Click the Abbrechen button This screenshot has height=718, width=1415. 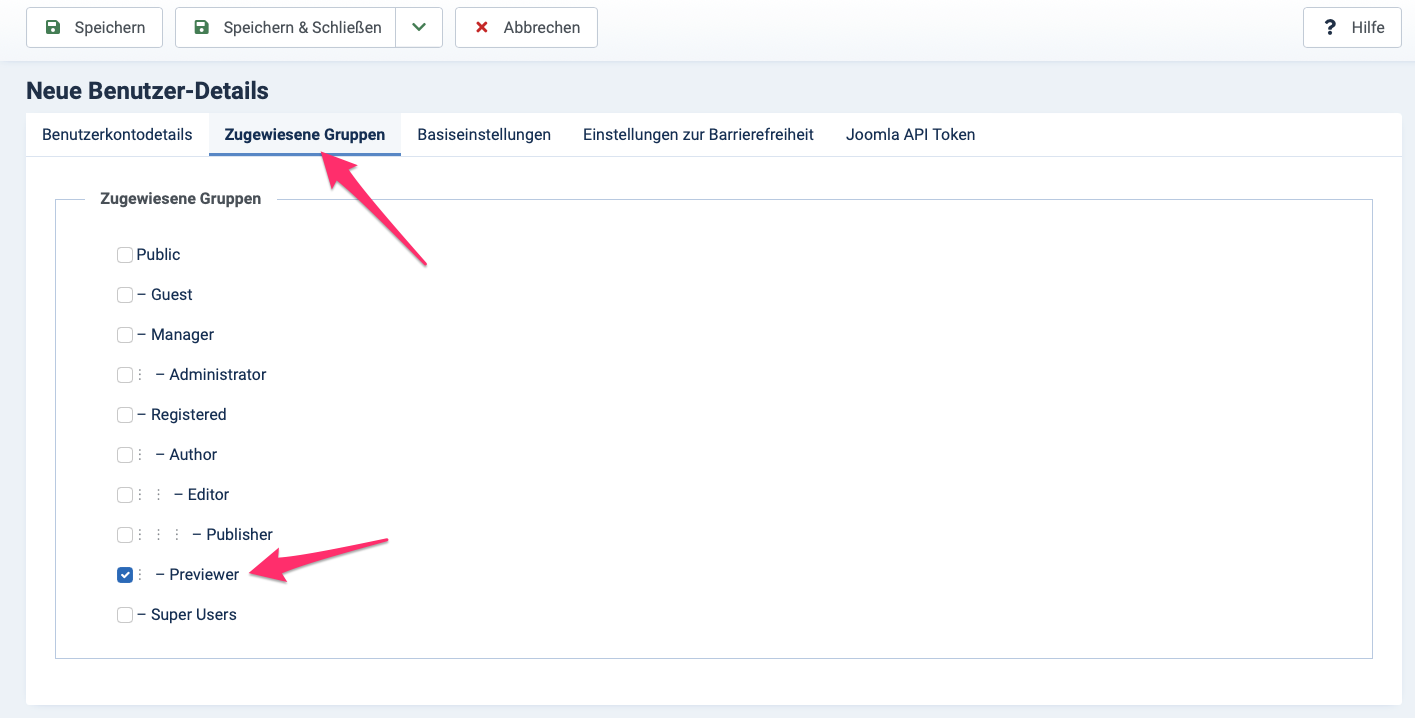526,27
